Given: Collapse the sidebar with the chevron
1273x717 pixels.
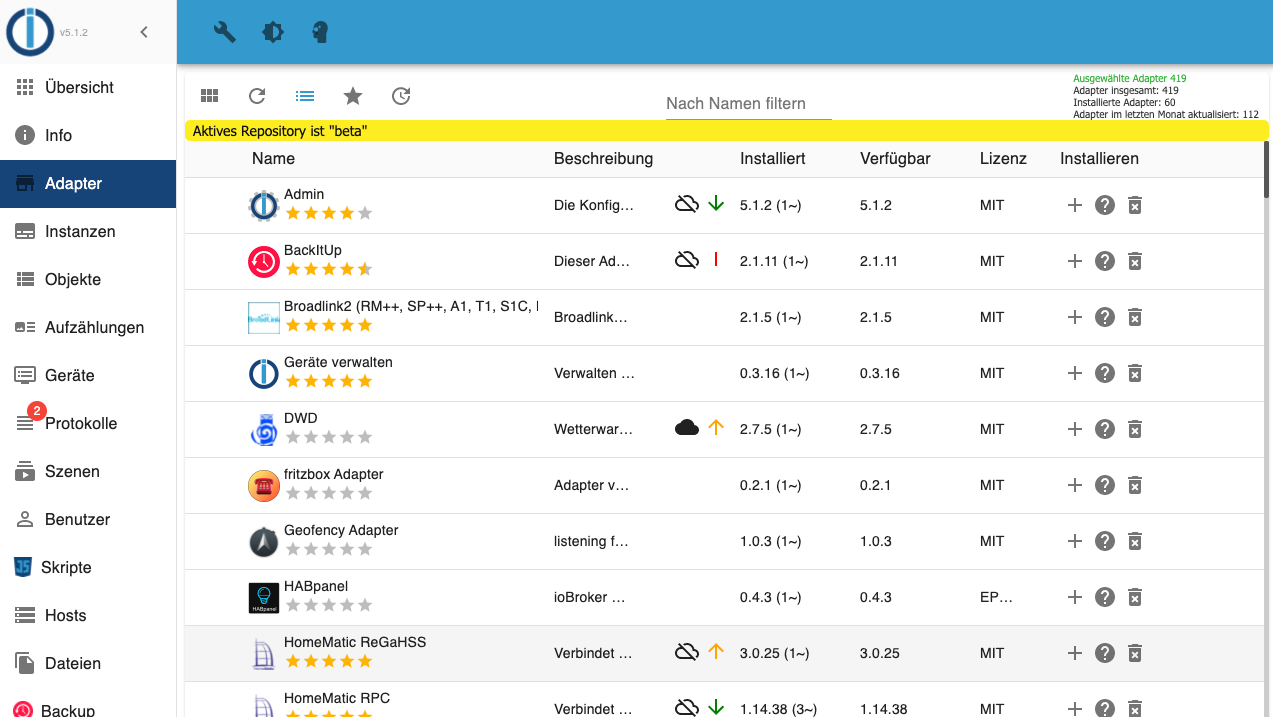Looking at the screenshot, I should coord(144,32).
